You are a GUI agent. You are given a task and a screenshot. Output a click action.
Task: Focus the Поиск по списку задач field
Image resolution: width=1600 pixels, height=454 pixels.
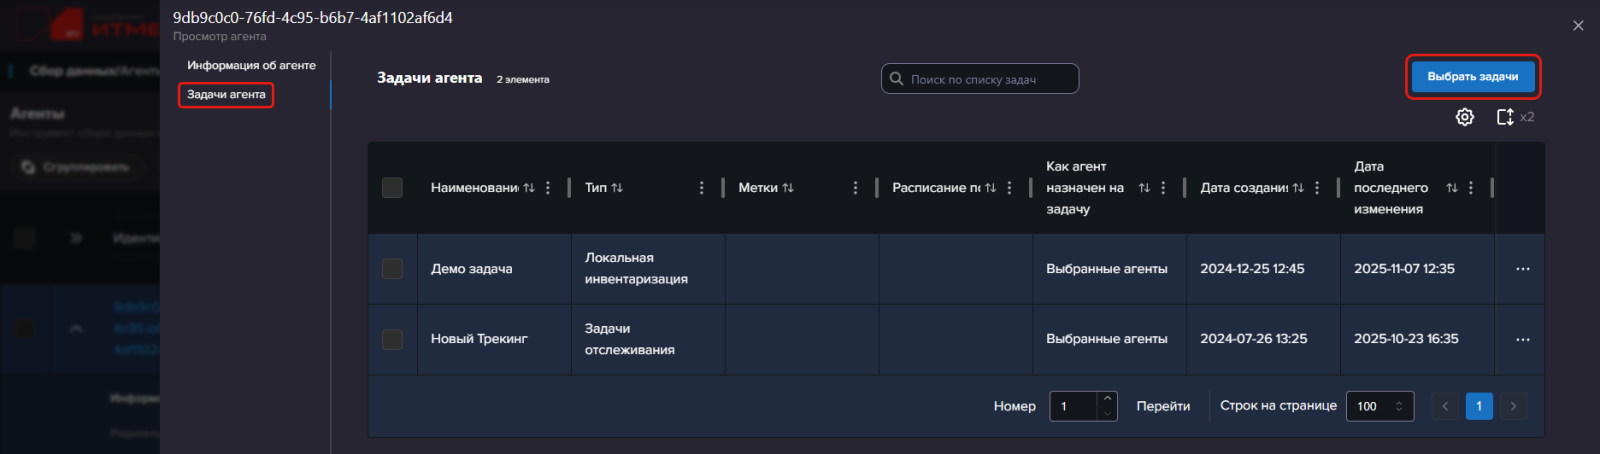click(x=988, y=79)
